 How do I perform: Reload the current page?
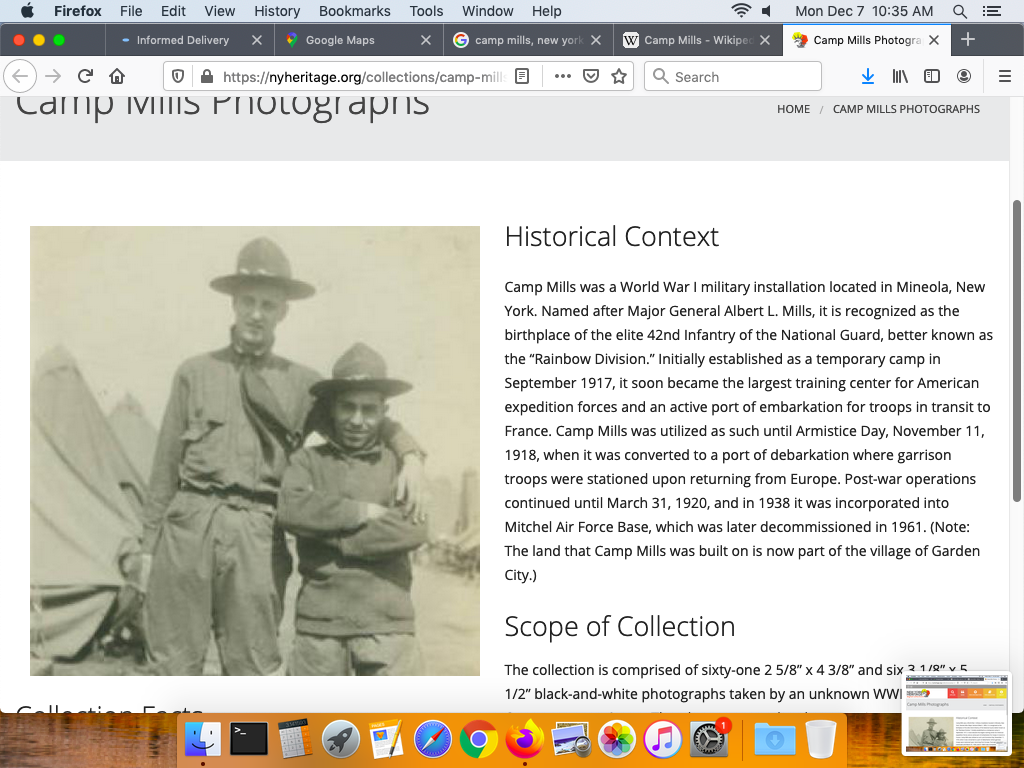pos(86,76)
